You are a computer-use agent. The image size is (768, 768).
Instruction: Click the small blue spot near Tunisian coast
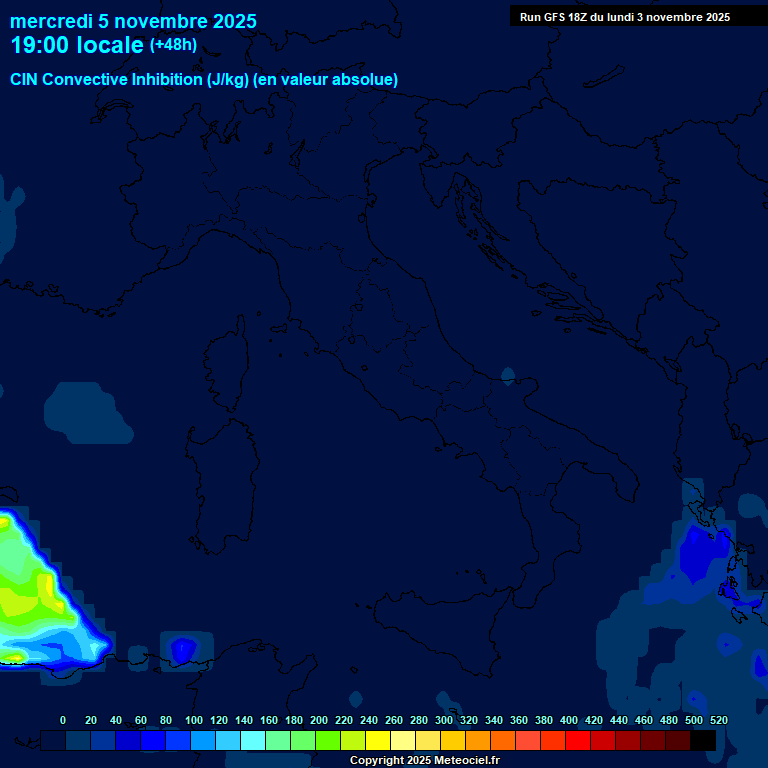(x=181, y=651)
